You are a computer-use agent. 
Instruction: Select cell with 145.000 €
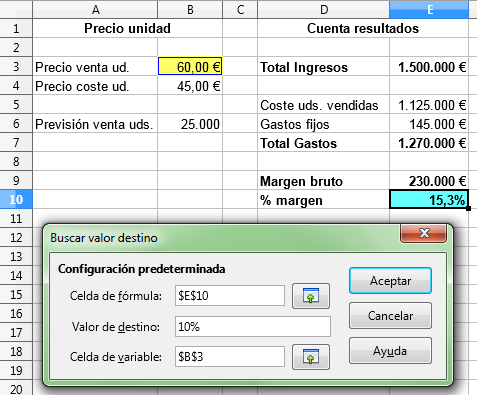(429, 123)
